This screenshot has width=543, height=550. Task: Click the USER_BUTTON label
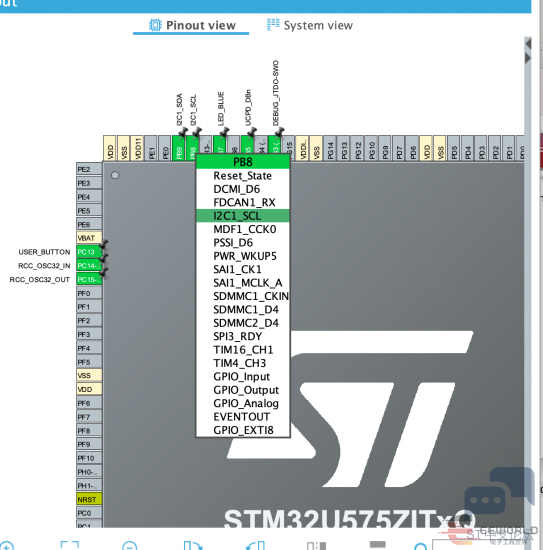click(x=44, y=252)
